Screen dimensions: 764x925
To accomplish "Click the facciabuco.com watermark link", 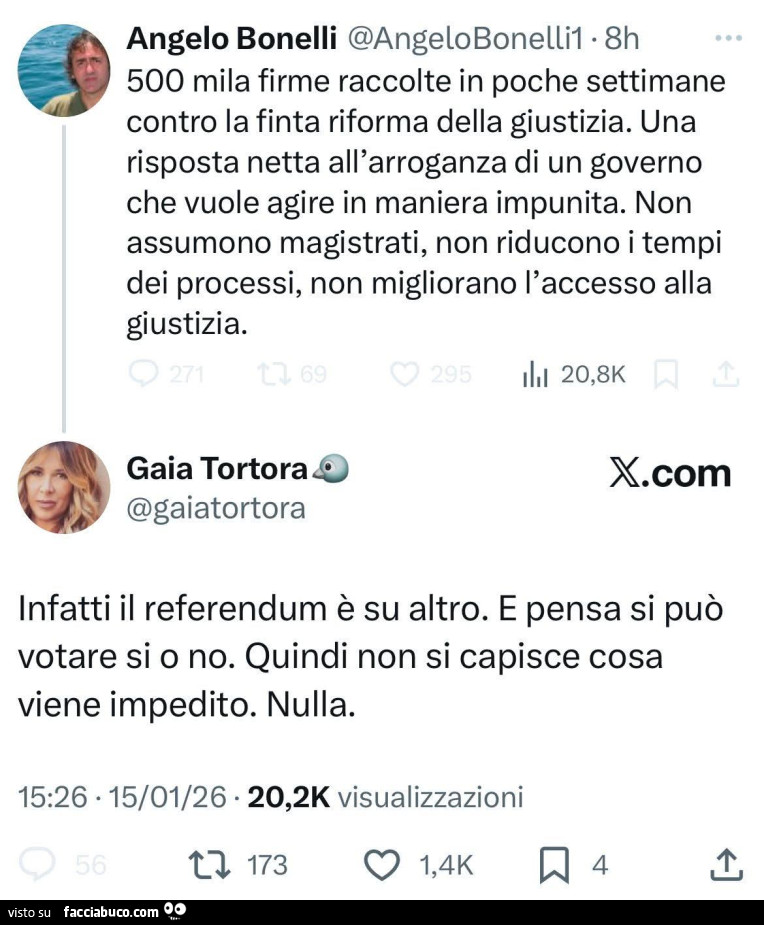I will click(111, 912).
